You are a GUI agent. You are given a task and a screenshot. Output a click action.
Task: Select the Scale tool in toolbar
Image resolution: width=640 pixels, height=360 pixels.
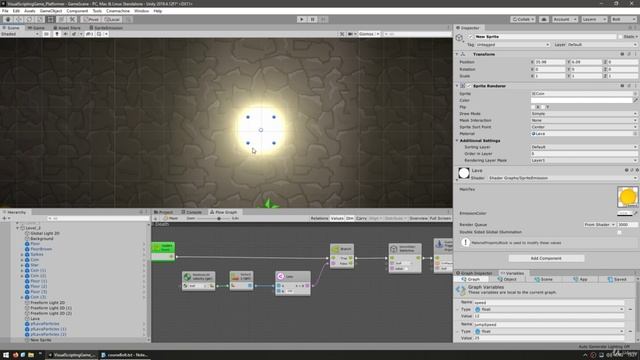(40, 19)
